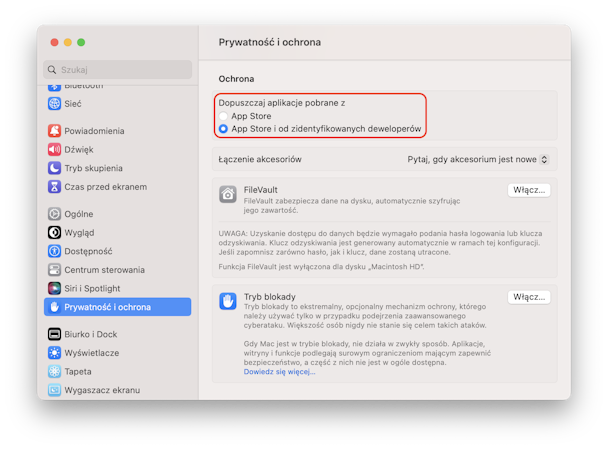Image resolution: width=608 pixels, height=449 pixels.
Task: Open Powiadomienia settings pane
Action: point(117,131)
